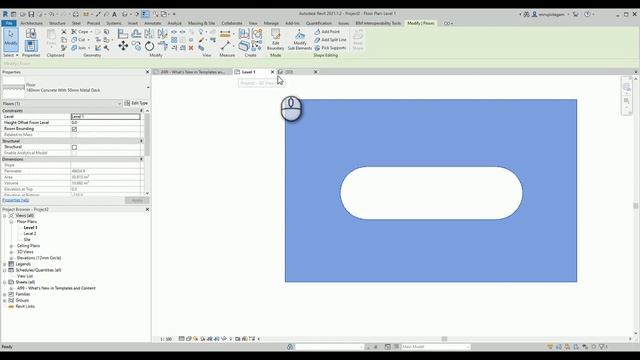Click the Edit Boundary button
The image size is (640, 360).
pos(276,40)
